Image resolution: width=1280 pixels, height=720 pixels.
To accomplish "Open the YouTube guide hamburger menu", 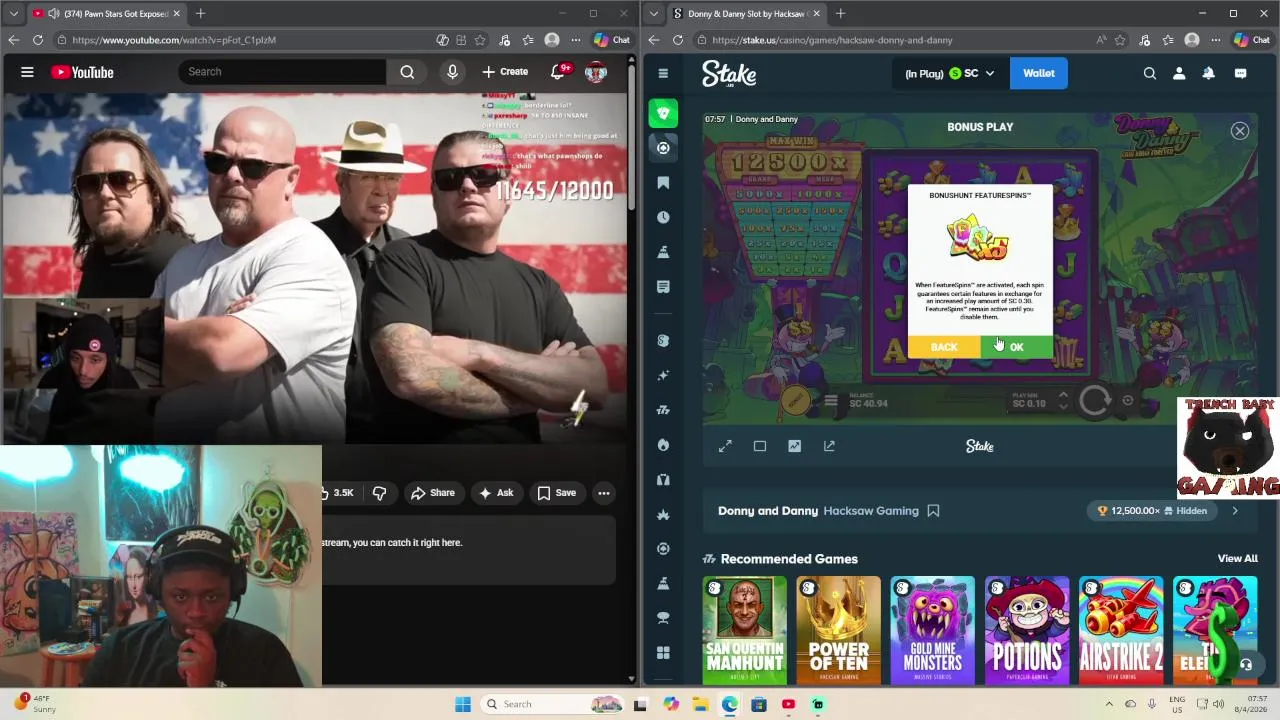I will [x=27, y=72].
